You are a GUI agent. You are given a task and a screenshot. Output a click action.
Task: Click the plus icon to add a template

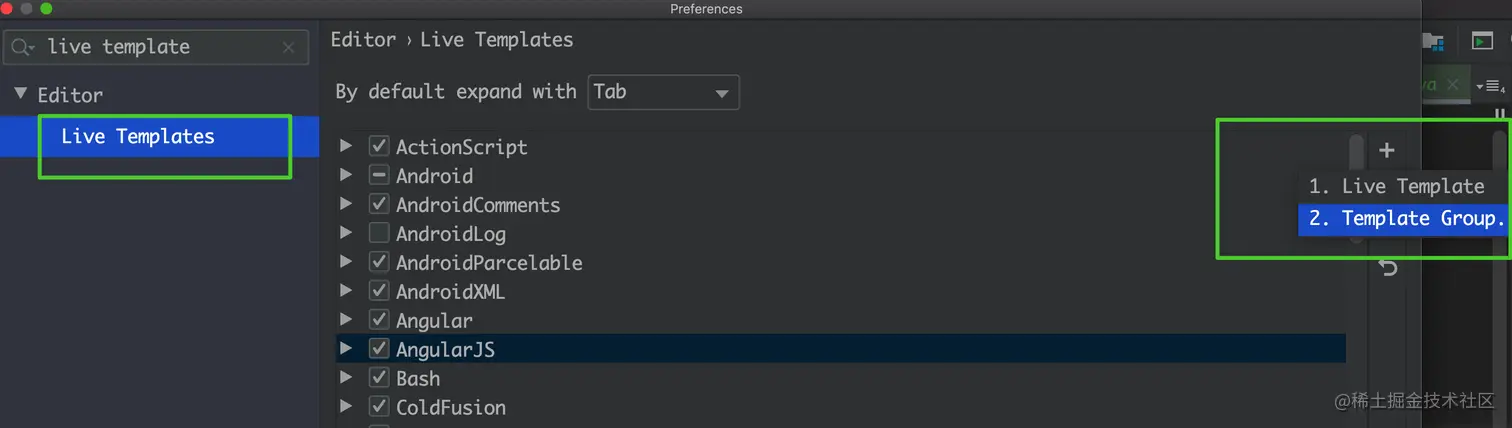[x=1386, y=151]
